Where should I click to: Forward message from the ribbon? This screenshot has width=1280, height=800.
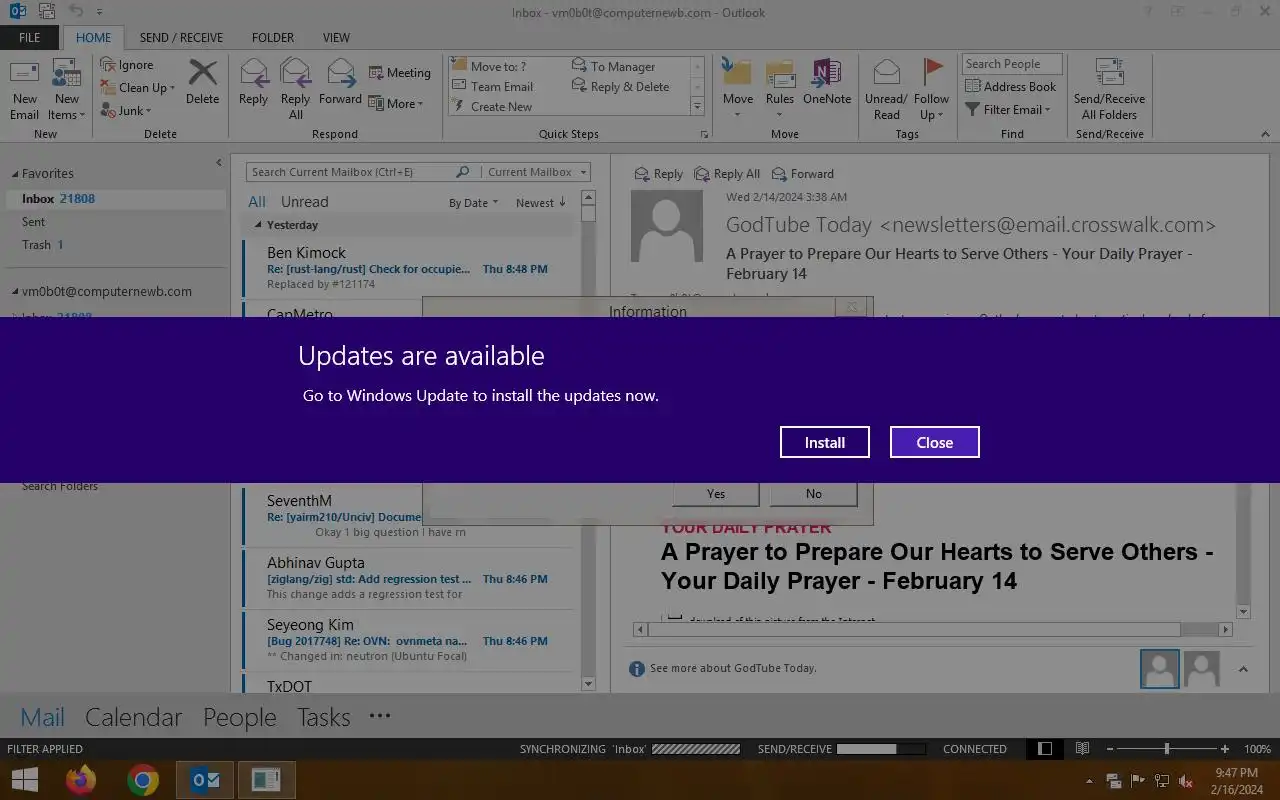[x=340, y=82]
